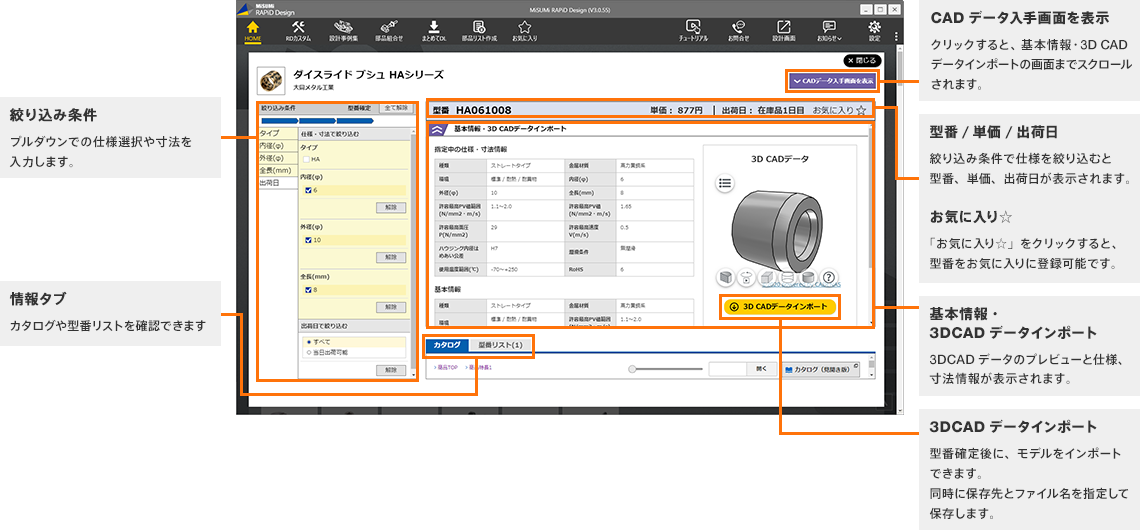This screenshot has height=530, width=1140.
Task: Collapse the 基本情報・3D CADデータインポート section
Action: pyautogui.click(x=438, y=129)
